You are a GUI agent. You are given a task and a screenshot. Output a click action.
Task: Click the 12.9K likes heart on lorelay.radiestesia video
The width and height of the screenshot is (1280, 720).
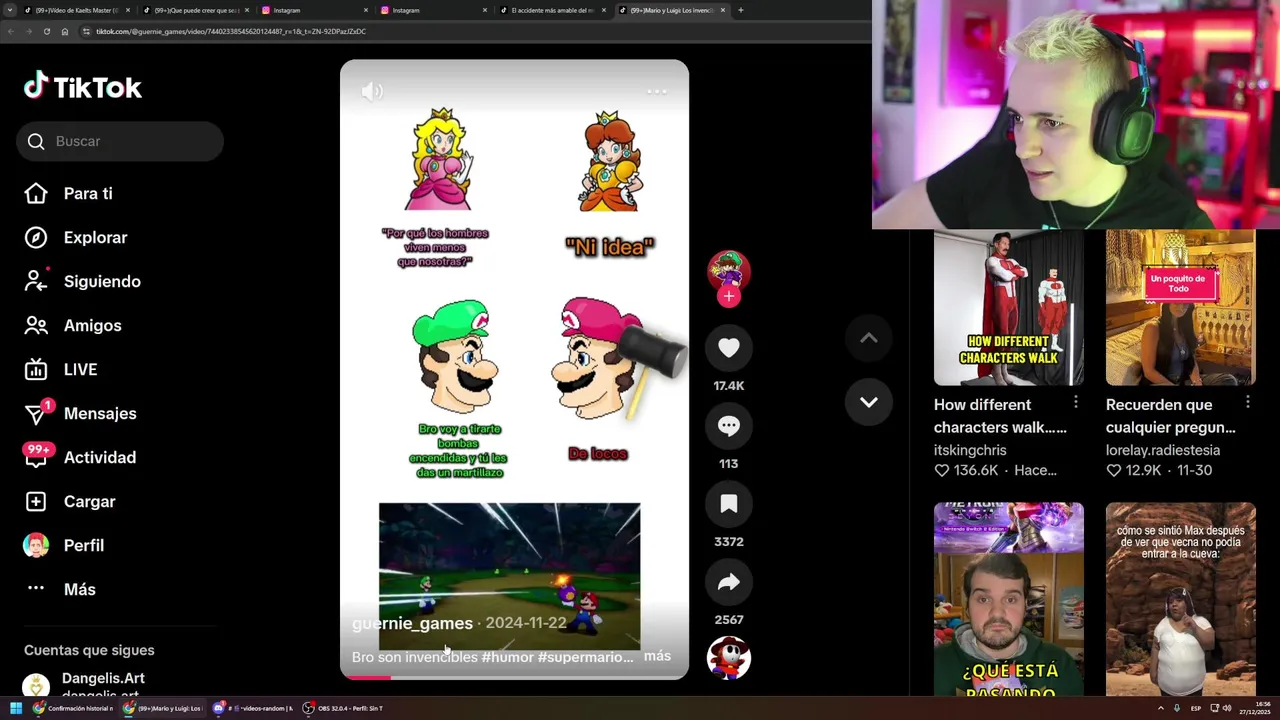[1113, 470]
